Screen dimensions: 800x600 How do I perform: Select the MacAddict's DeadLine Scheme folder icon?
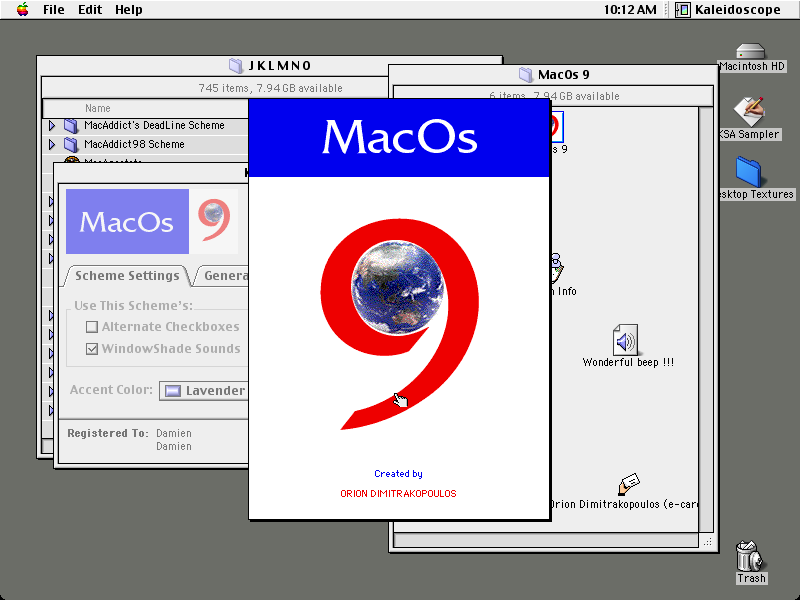71,126
